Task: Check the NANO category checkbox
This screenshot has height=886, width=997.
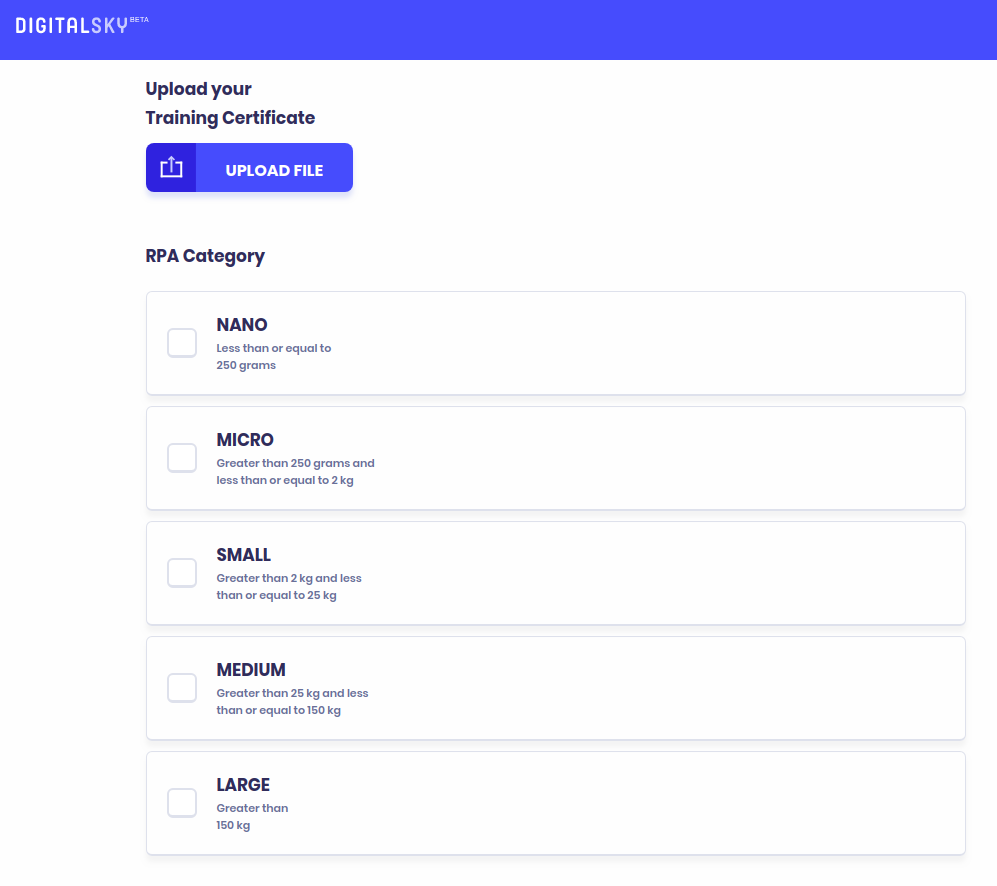Action: (x=182, y=343)
